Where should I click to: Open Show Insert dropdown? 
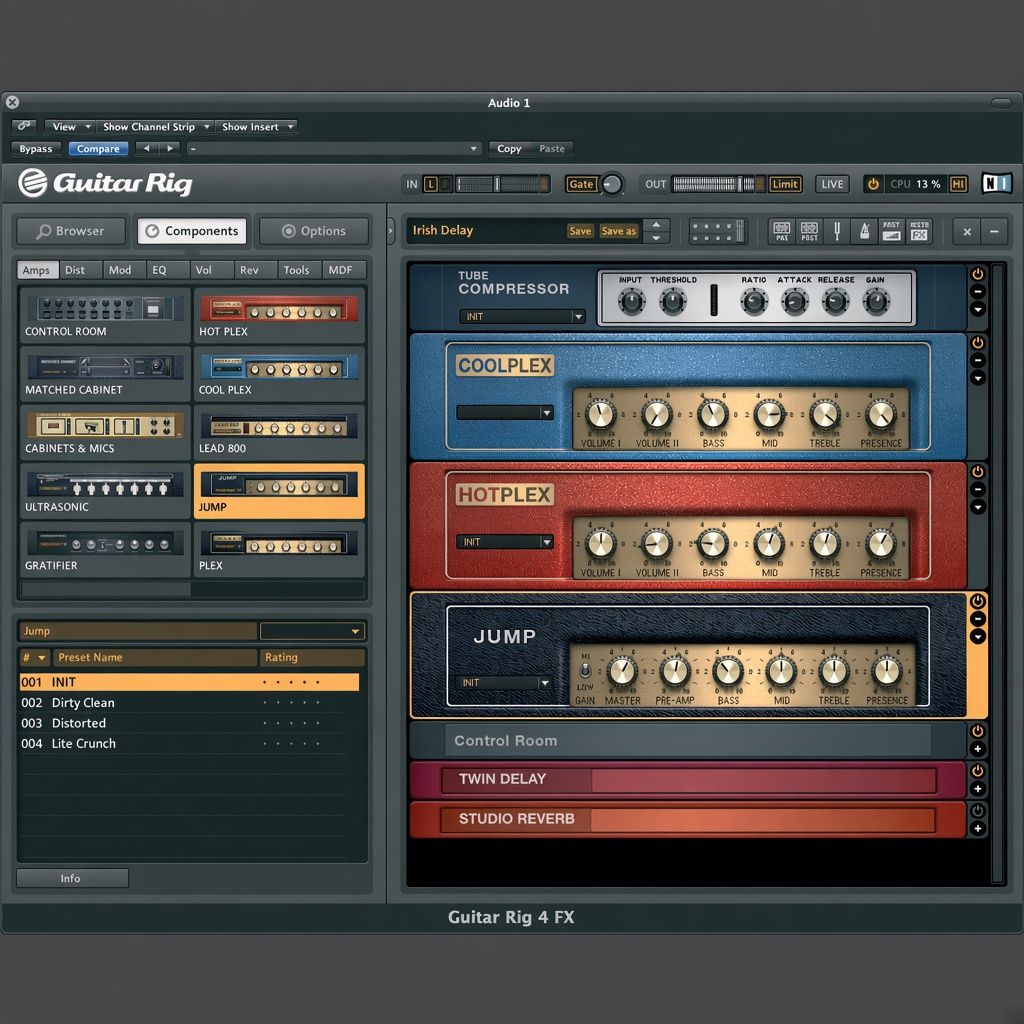[257, 127]
